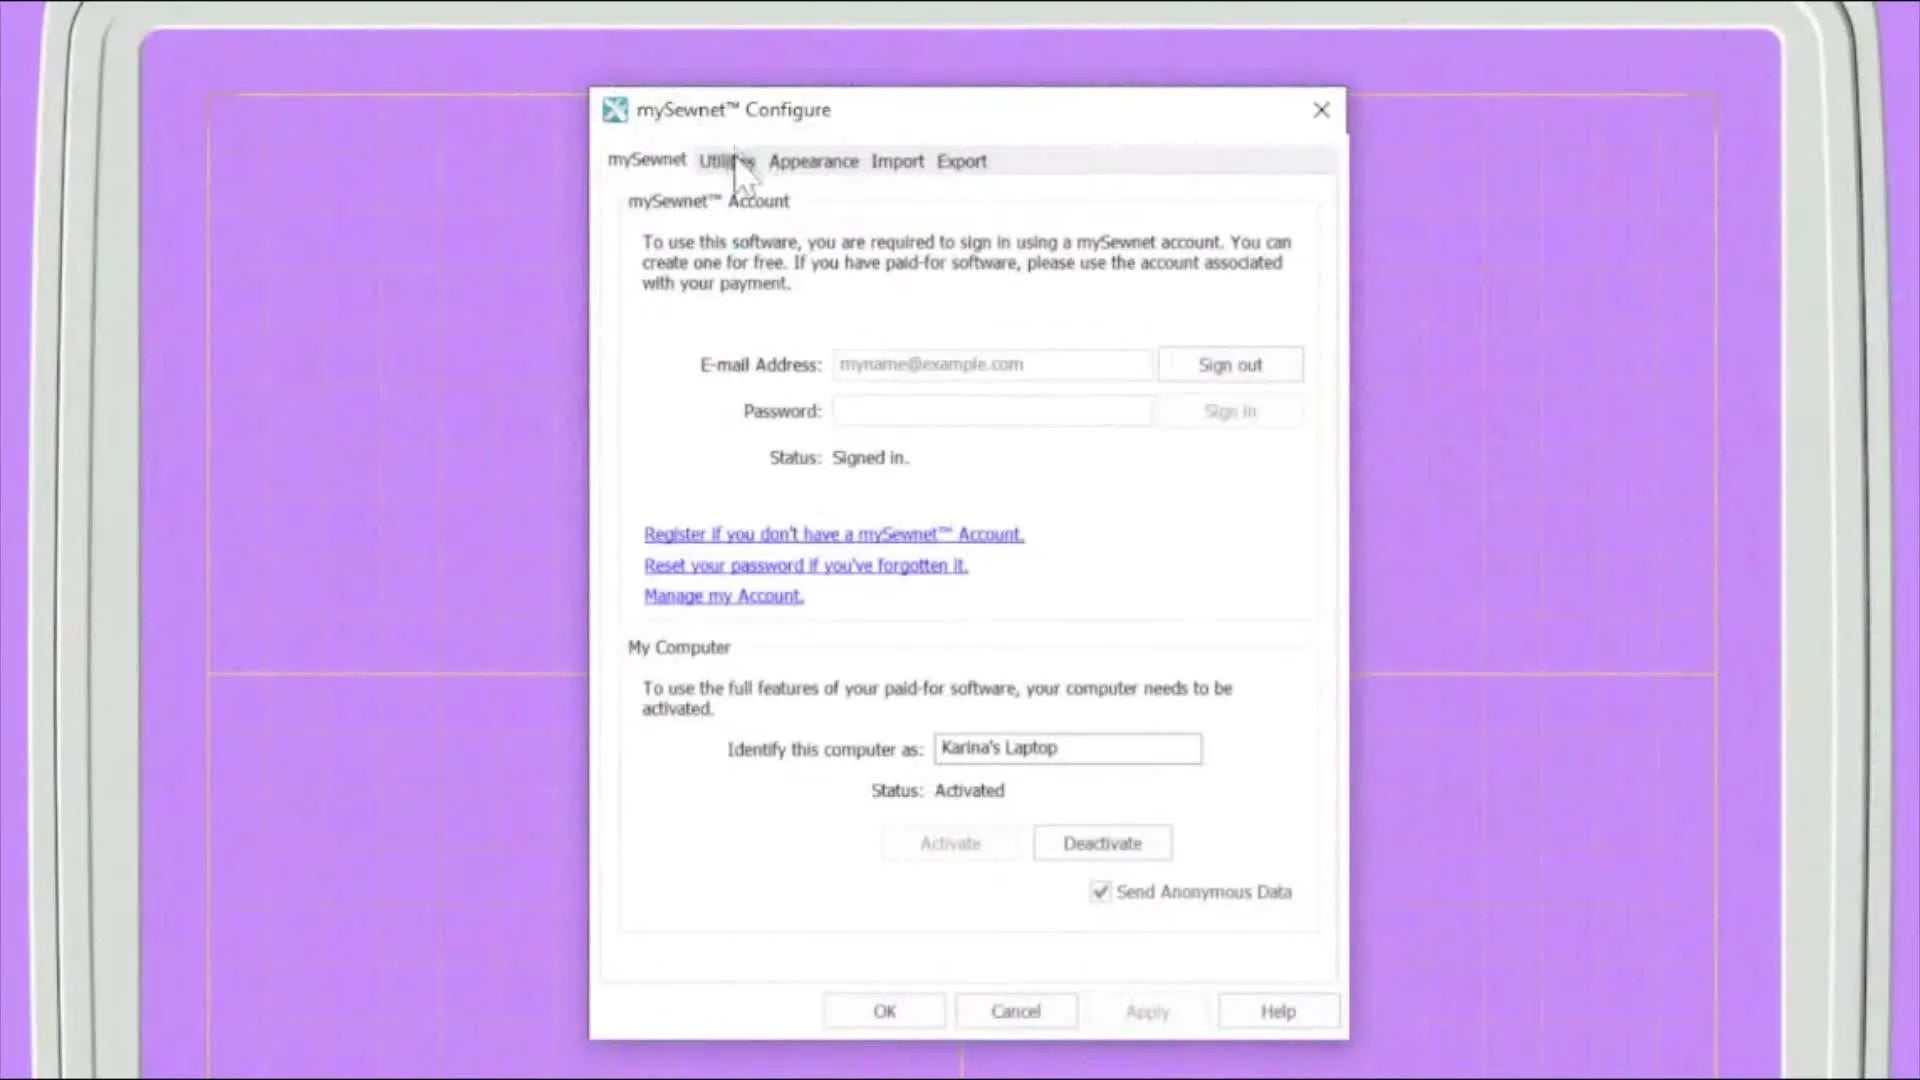Open the Utilities tab
1920x1080 pixels.
click(x=726, y=161)
